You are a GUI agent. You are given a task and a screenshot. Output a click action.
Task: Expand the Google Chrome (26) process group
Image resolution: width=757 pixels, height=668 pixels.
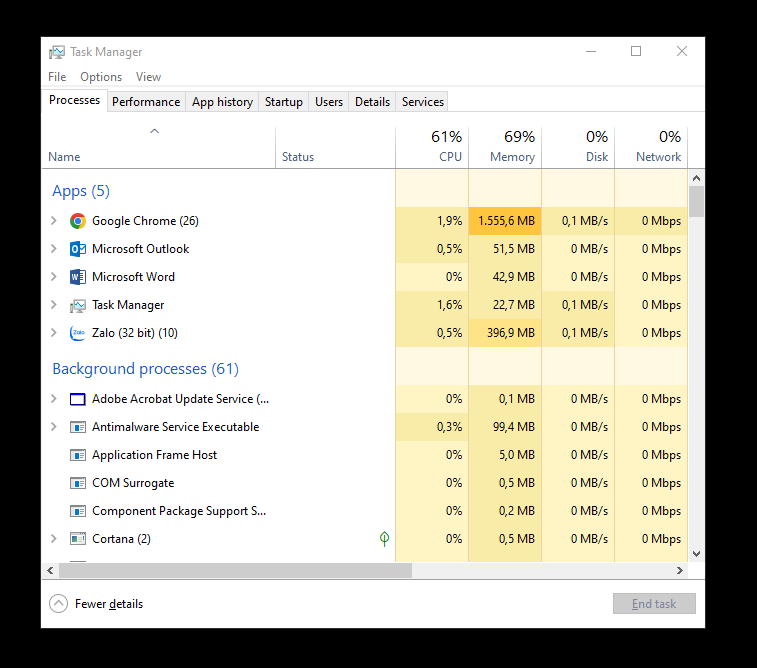click(x=54, y=221)
